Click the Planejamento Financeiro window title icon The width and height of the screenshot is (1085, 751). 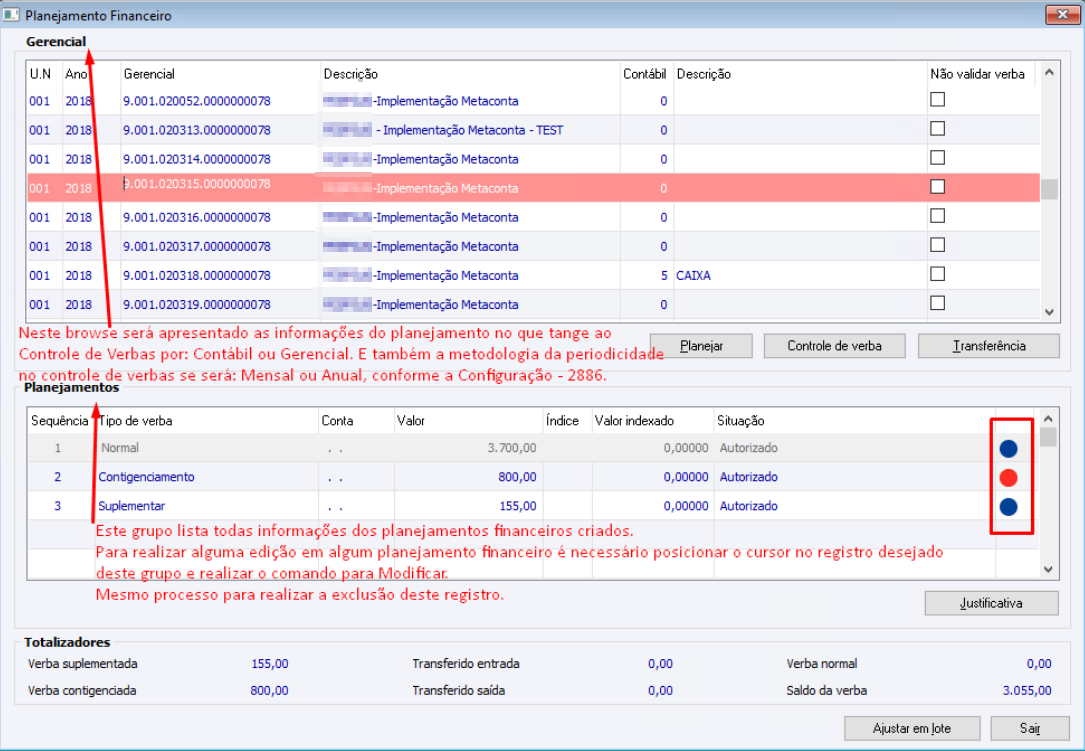tap(11, 15)
